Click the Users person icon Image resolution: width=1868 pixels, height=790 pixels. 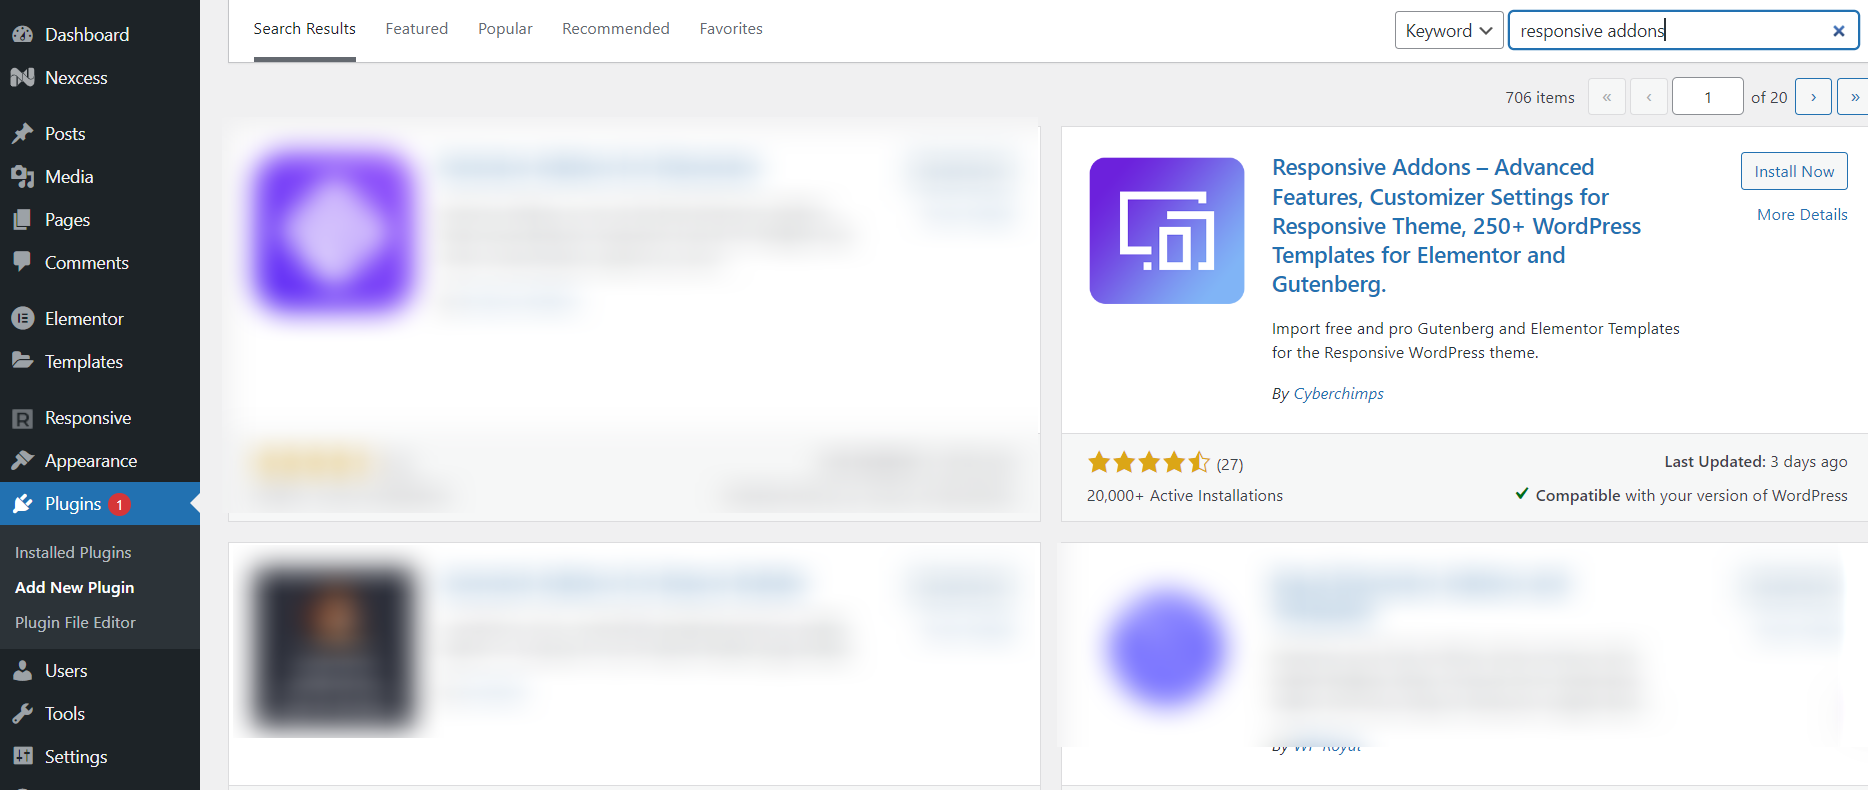click(x=22, y=670)
